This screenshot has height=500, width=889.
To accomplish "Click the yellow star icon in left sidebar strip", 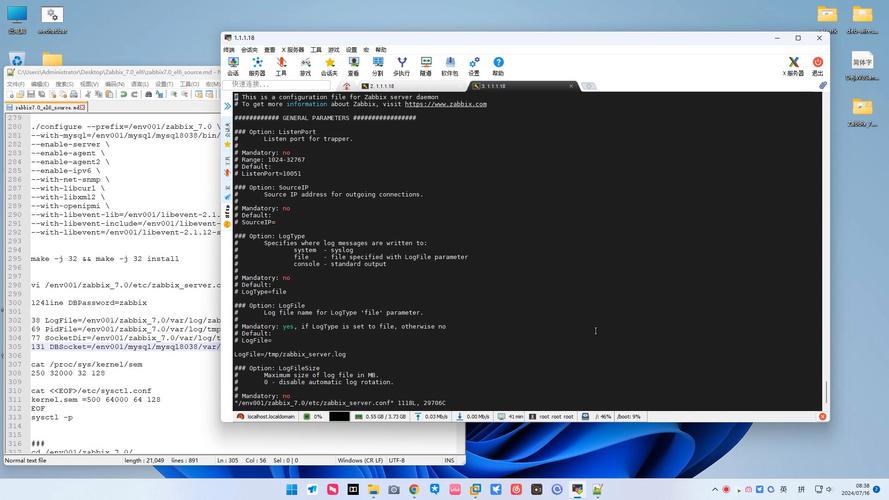I will (227, 145).
